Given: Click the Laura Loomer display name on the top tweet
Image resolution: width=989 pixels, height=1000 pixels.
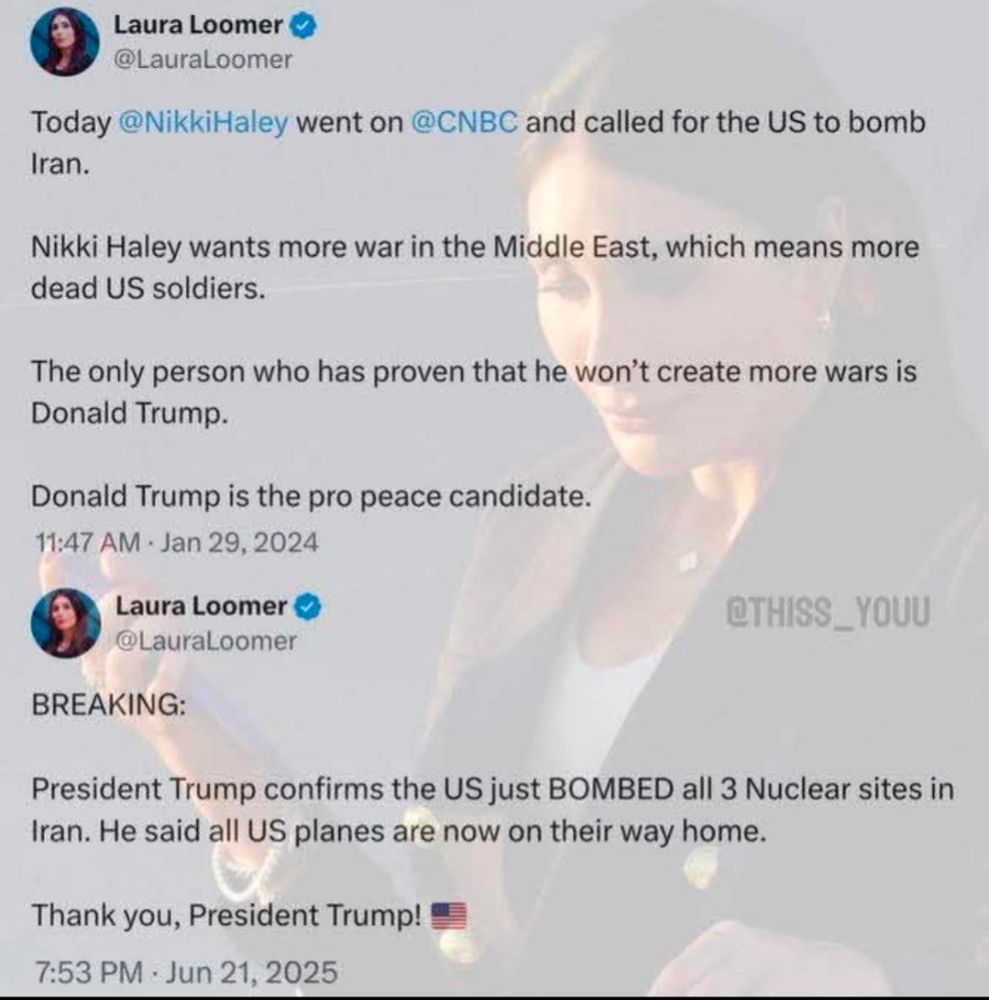Looking at the screenshot, I should coord(198,26).
